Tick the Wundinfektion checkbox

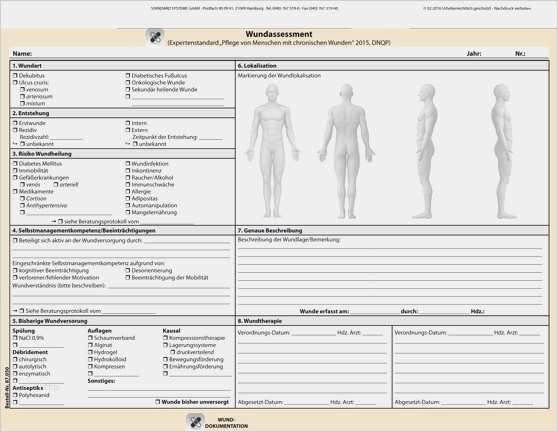[128, 164]
